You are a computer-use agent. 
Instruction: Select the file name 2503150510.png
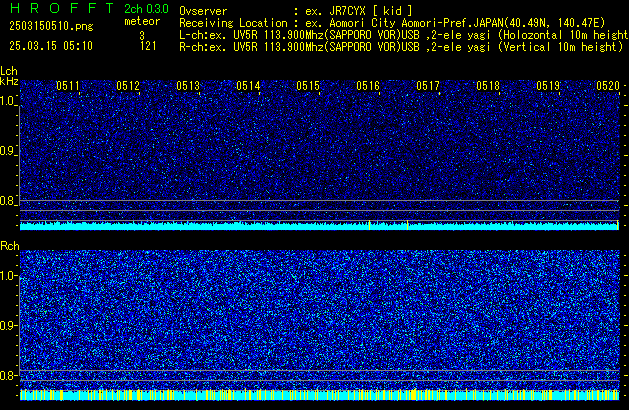pos(51,26)
